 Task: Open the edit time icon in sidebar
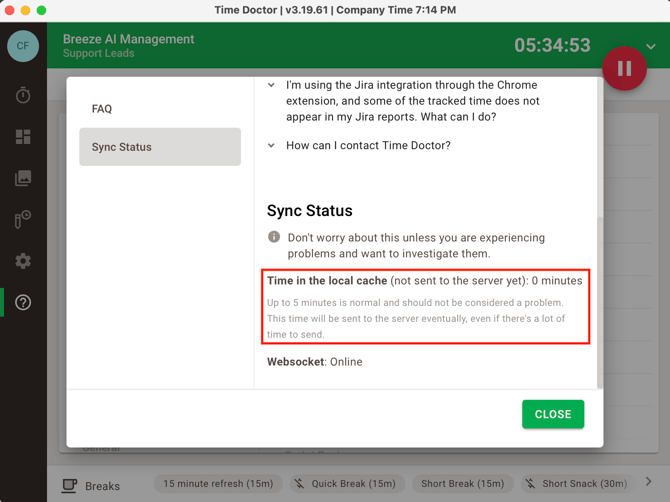click(x=23, y=219)
